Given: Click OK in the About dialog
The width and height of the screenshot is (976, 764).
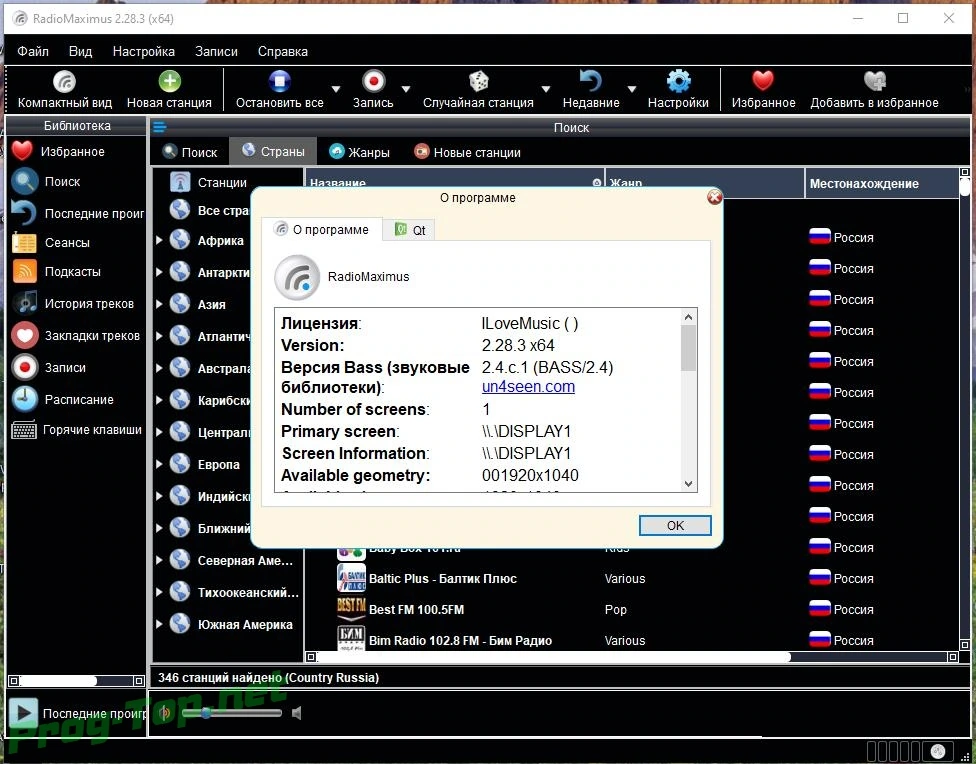Looking at the screenshot, I should (x=675, y=526).
